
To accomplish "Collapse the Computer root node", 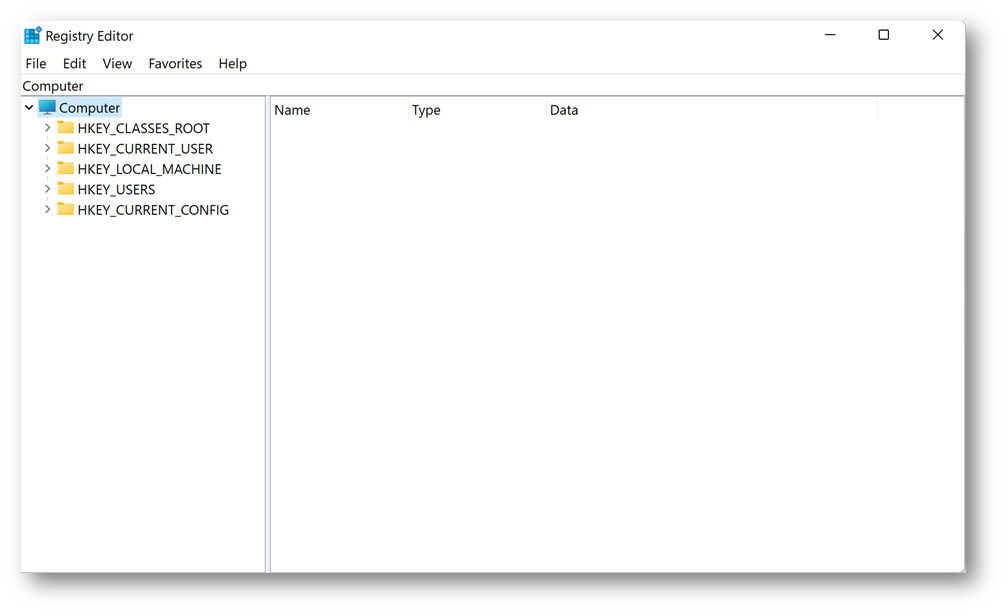I will point(29,108).
